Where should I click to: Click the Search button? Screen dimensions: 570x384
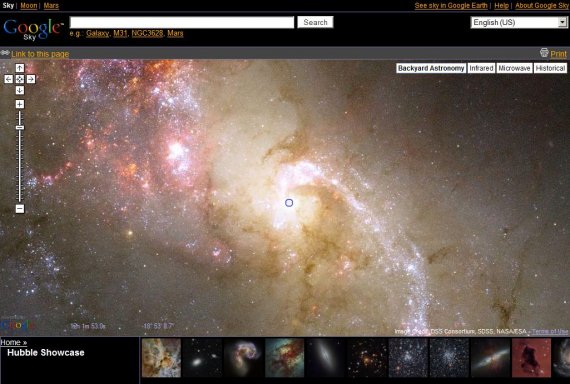coord(315,22)
